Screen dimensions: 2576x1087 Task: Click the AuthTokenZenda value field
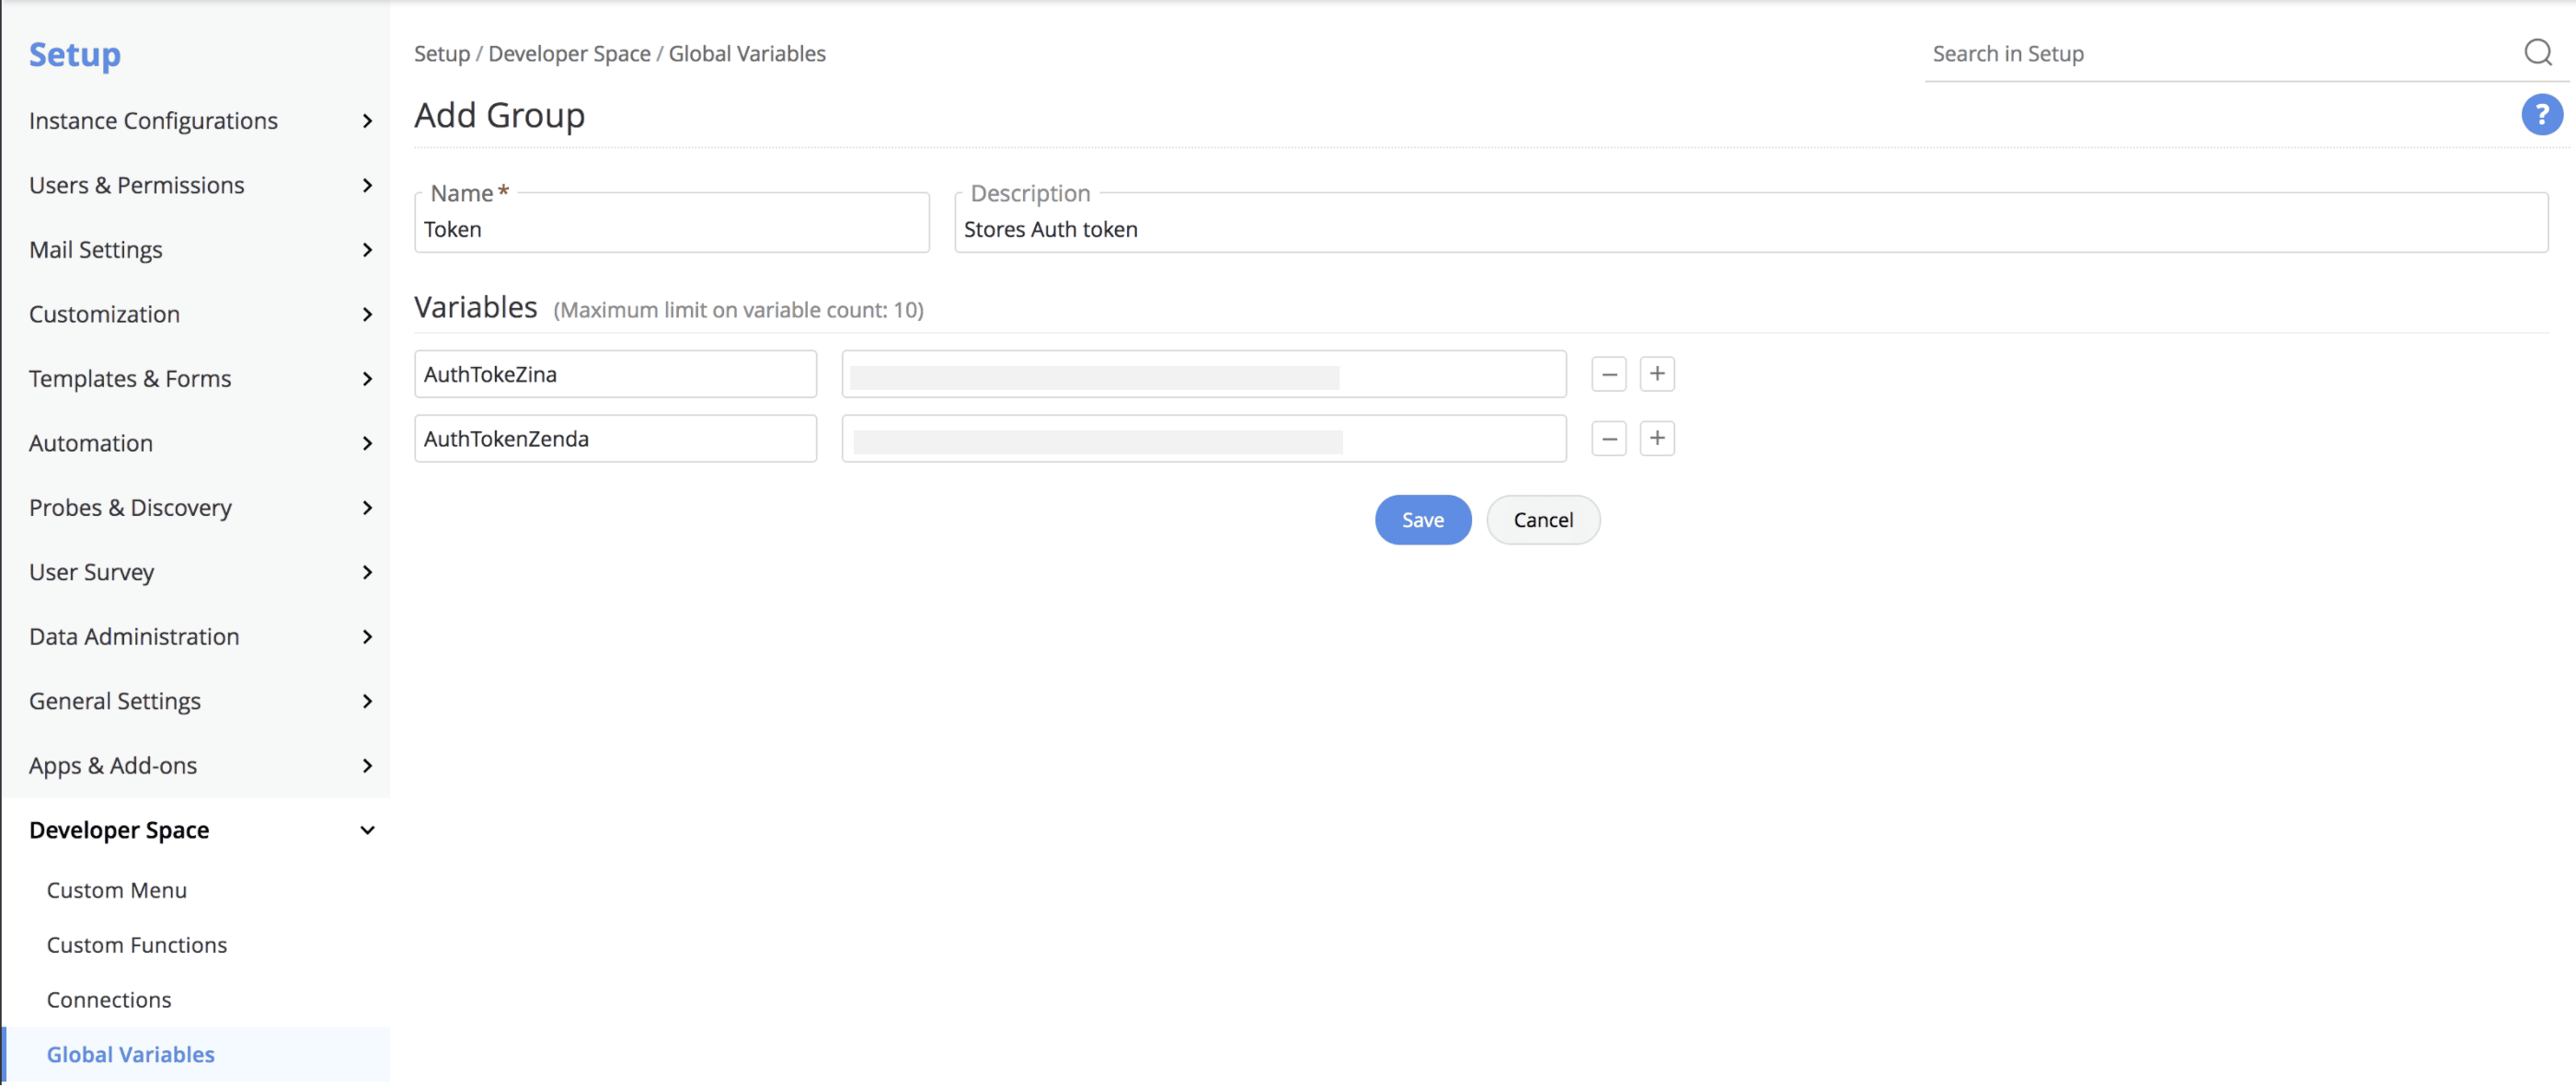[x=1203, y=440]
